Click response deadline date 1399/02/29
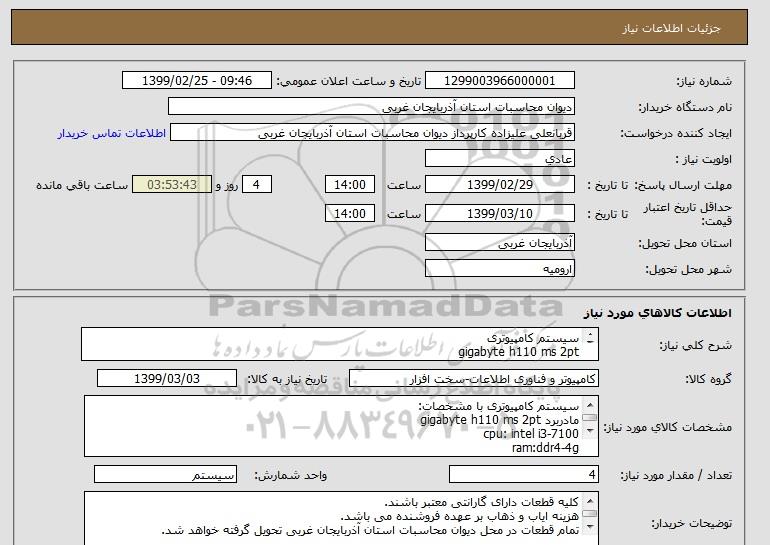The height and width of the screenshot is (545, 770). 499,185
